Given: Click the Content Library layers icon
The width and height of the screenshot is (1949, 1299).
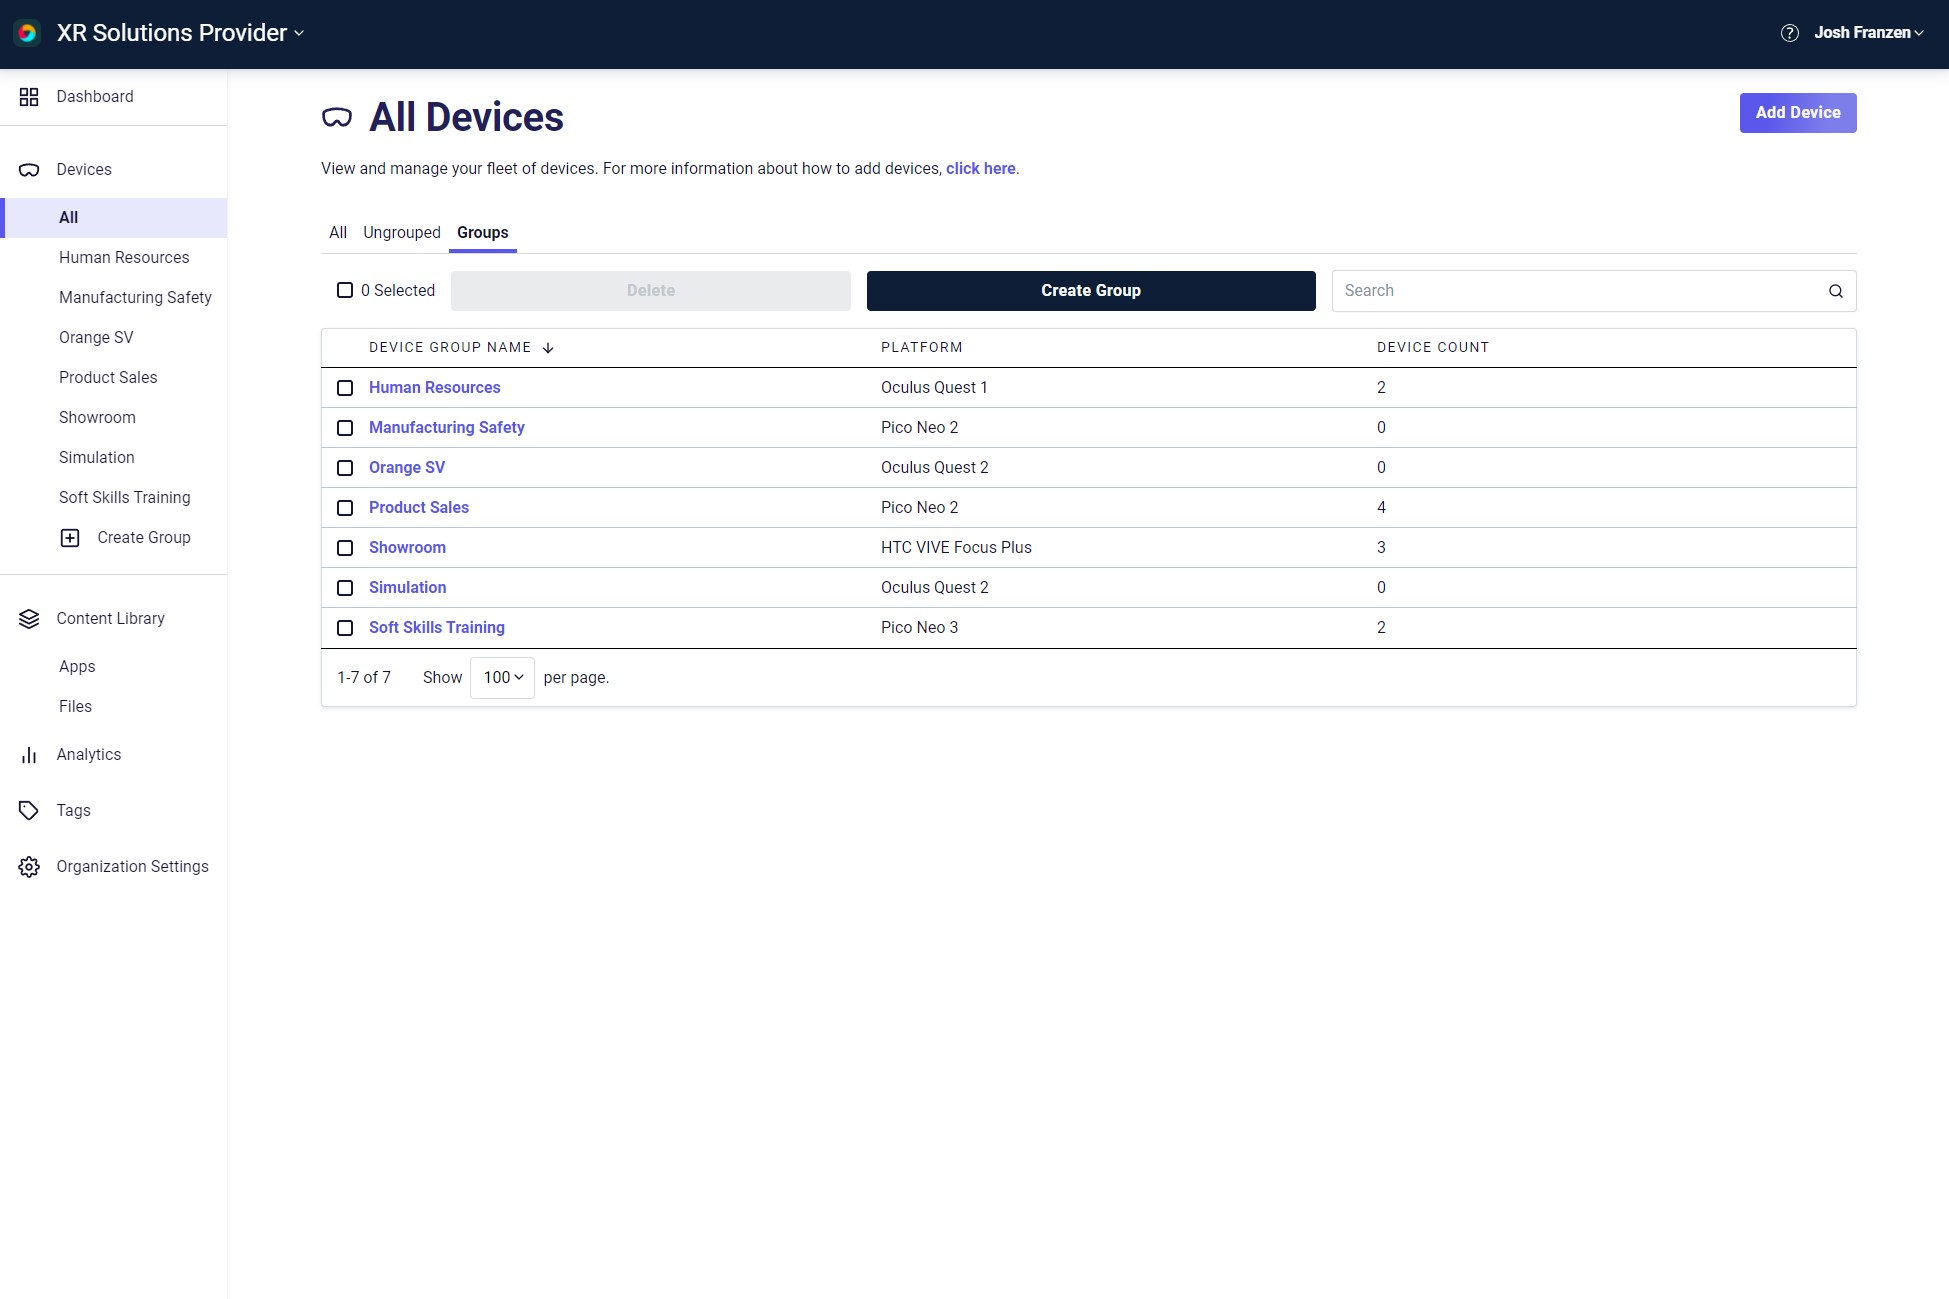Looking at the screenshot, I should pyautogui.click(x=29, y=619).
